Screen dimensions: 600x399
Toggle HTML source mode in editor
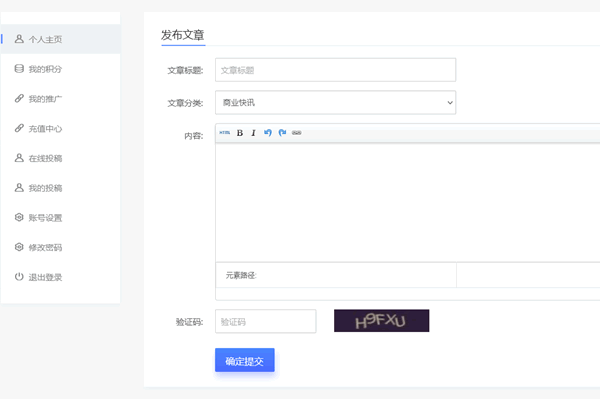[225, 133]
